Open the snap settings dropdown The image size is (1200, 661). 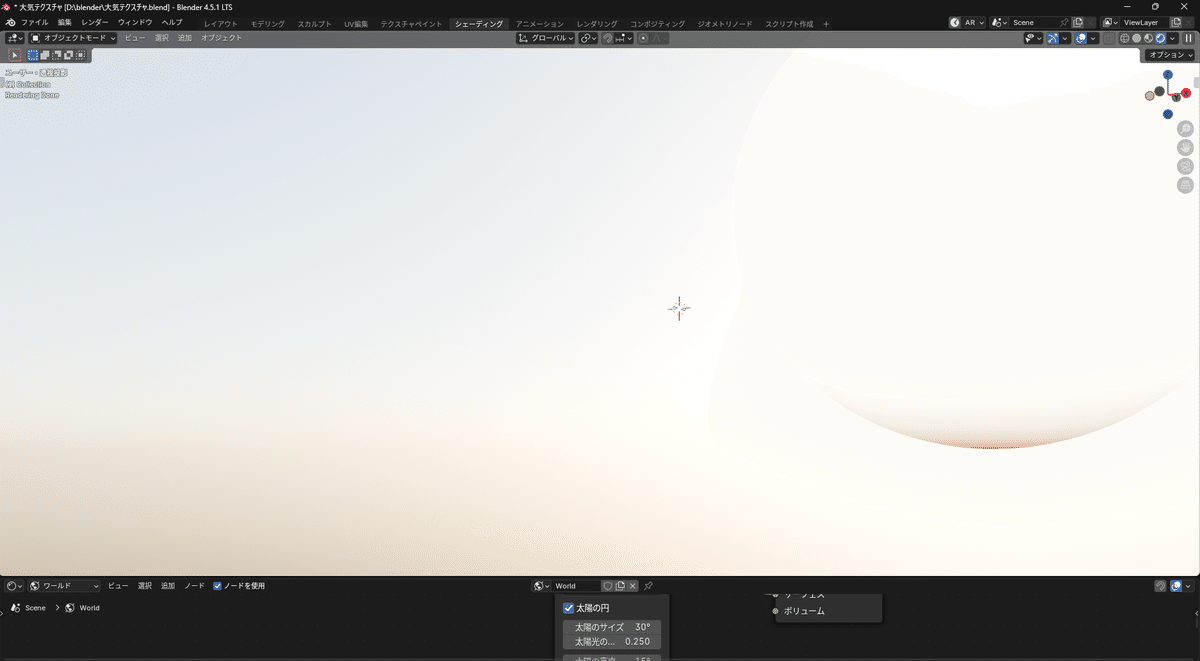pos(623,38)
